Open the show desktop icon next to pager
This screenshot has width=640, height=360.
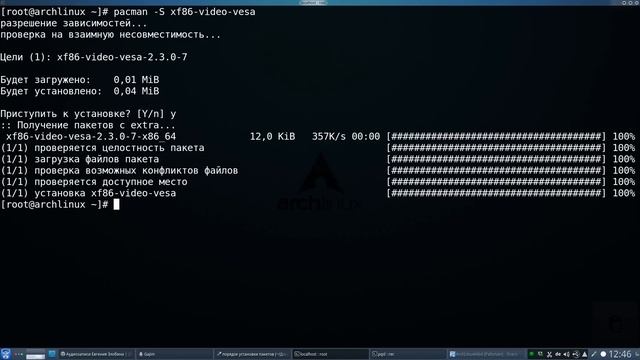tap(52, 354)
